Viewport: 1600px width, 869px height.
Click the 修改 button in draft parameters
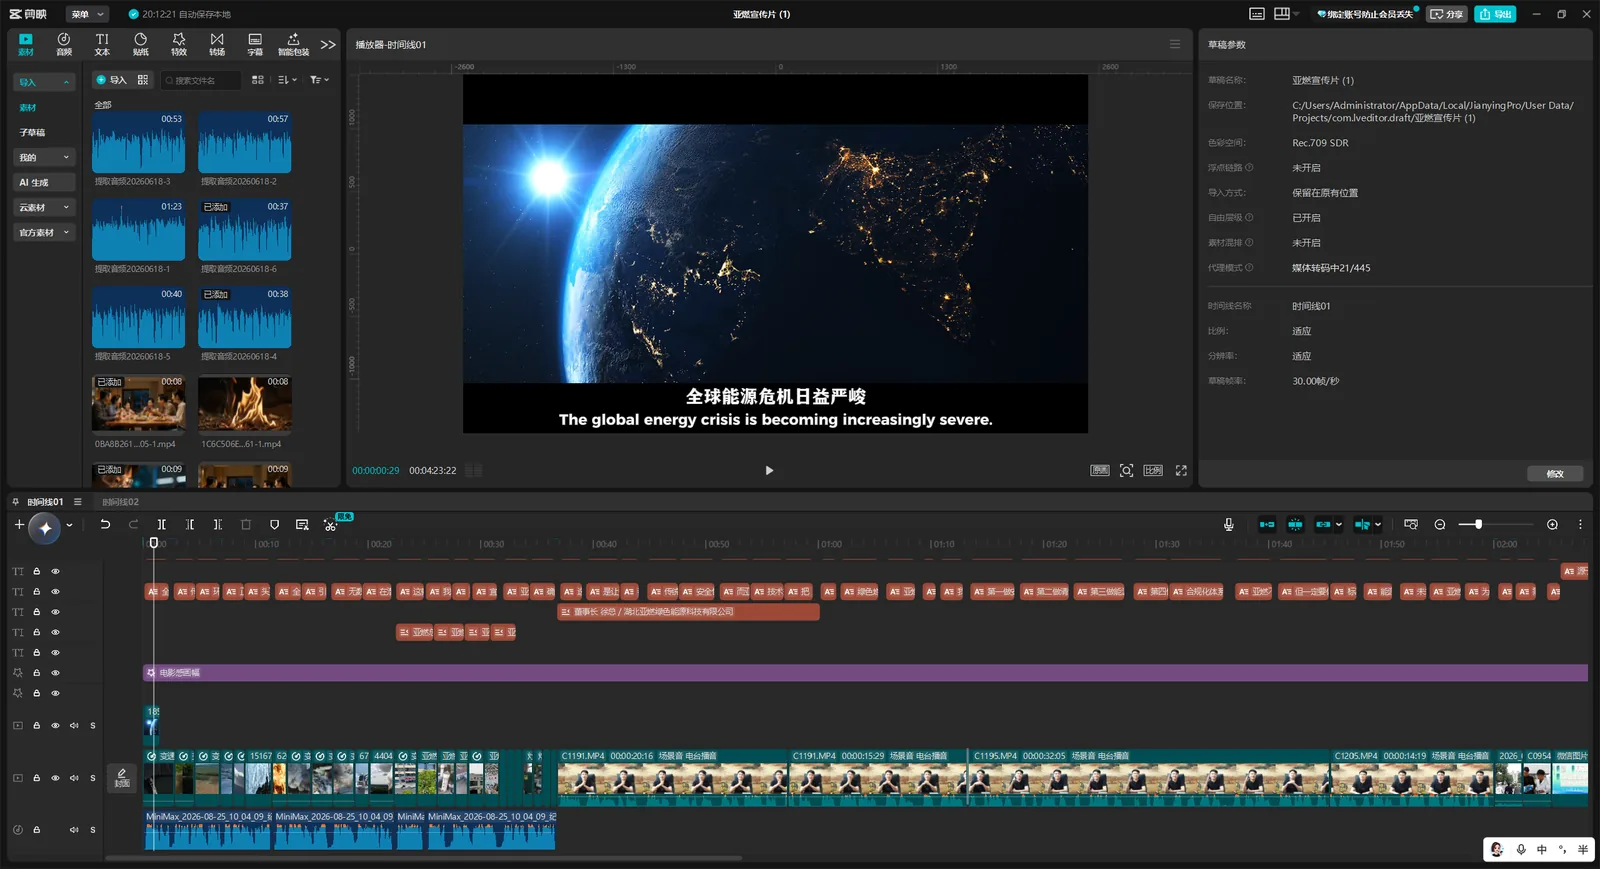[1555, 474]
